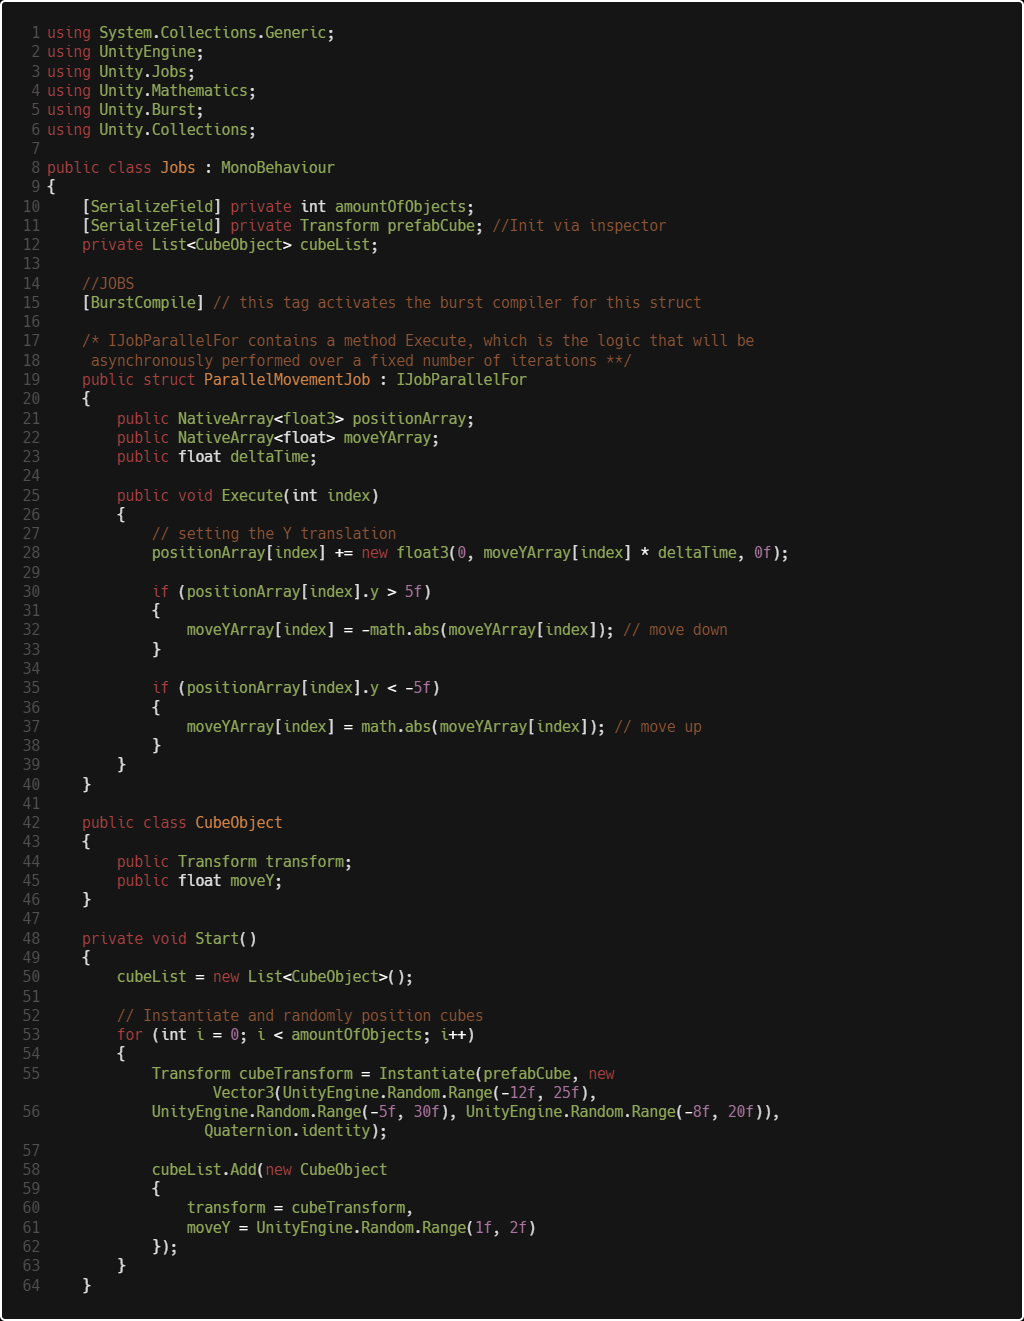Click the '//Init via inspector' comment

point(579,226)
